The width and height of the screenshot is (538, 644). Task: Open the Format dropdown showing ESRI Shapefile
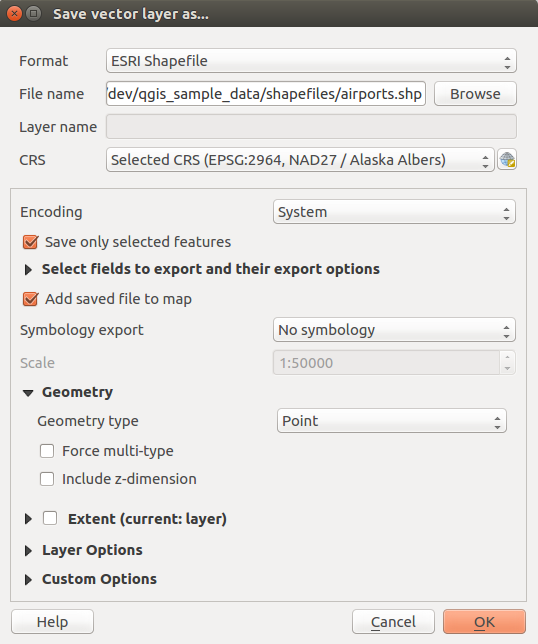(x=311, y=61)
